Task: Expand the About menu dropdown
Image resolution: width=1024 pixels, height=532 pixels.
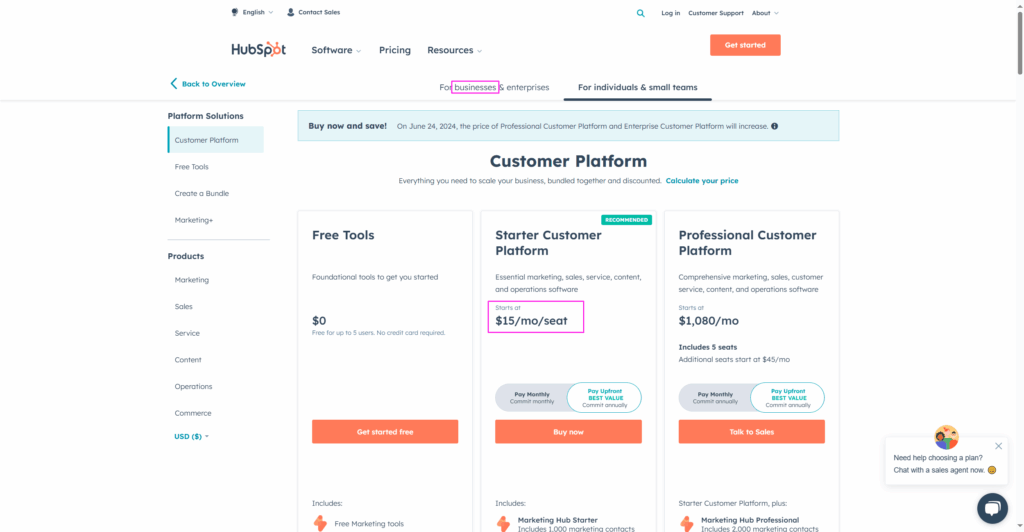Action: tap(765, 13)
